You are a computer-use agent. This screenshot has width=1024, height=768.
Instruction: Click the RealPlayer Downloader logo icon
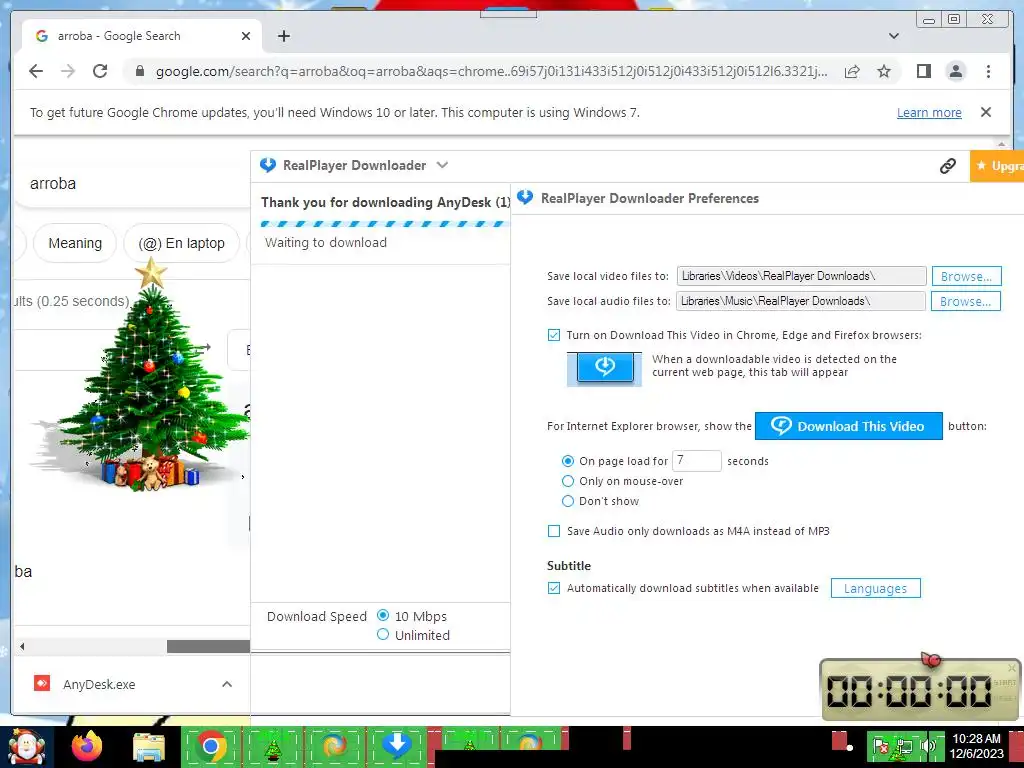[268, 165]
